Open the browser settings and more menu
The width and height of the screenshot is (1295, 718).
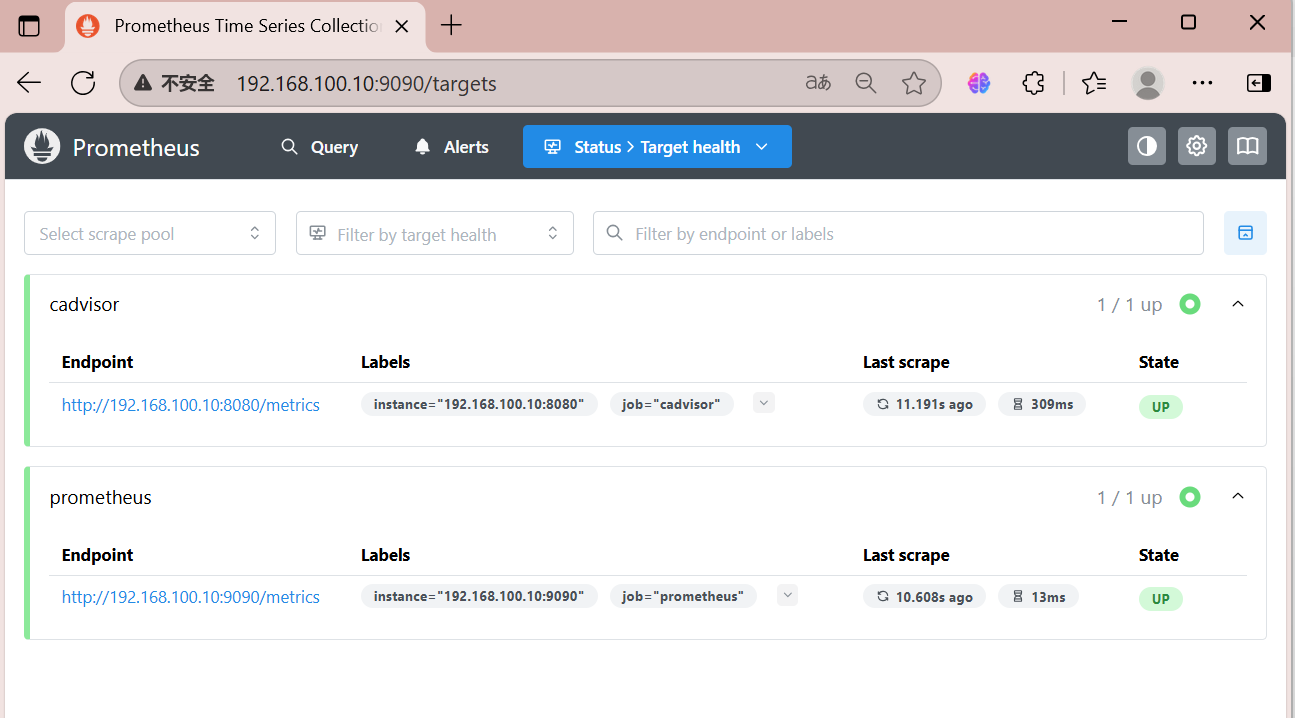click(x=1202, y=83)
